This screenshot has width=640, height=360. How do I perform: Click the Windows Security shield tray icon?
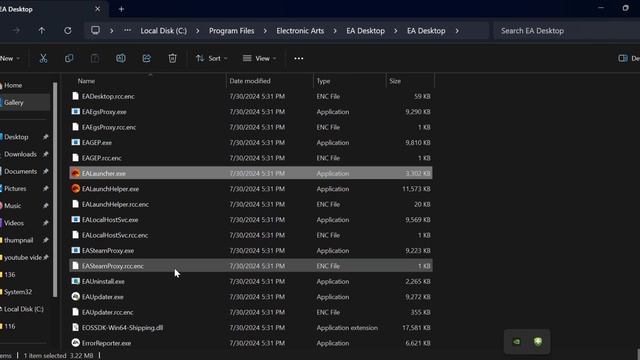pyautogui.click(x=538, y=342)
